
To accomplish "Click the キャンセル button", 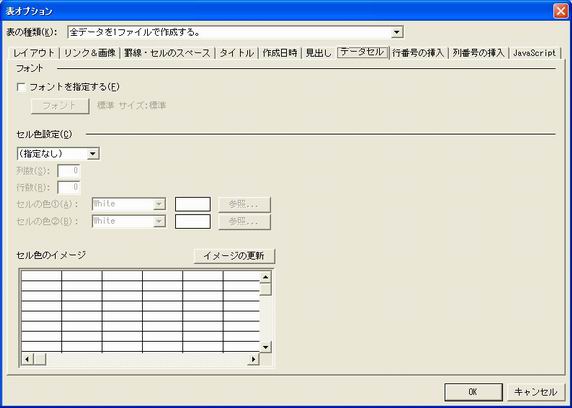I will click(x=535, y=392).
